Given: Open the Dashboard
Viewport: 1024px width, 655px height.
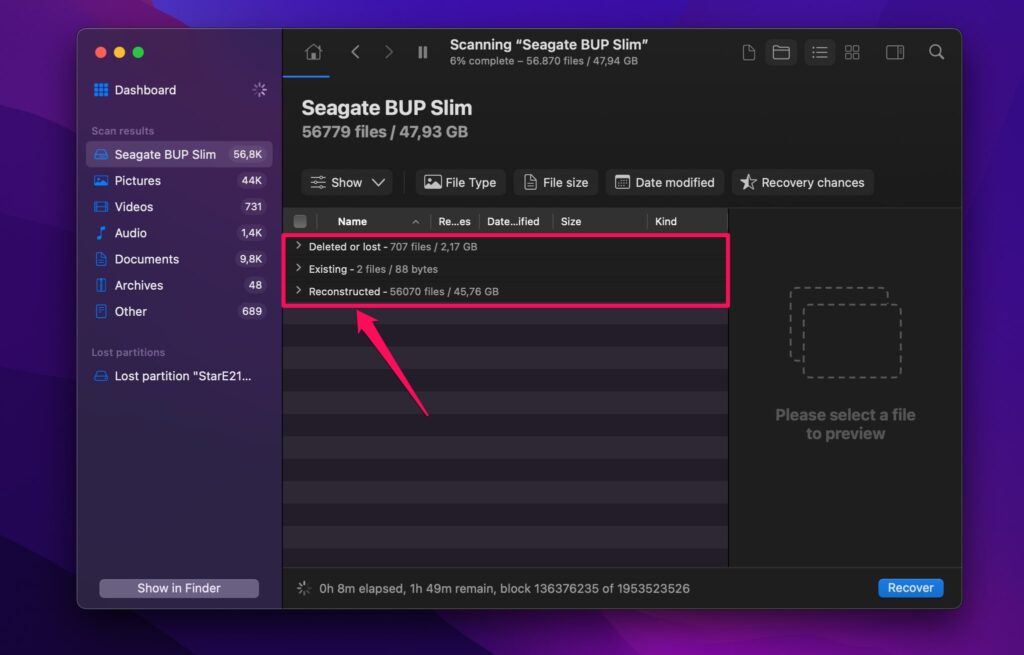Looking at the screenshot, I should (145, 90).
